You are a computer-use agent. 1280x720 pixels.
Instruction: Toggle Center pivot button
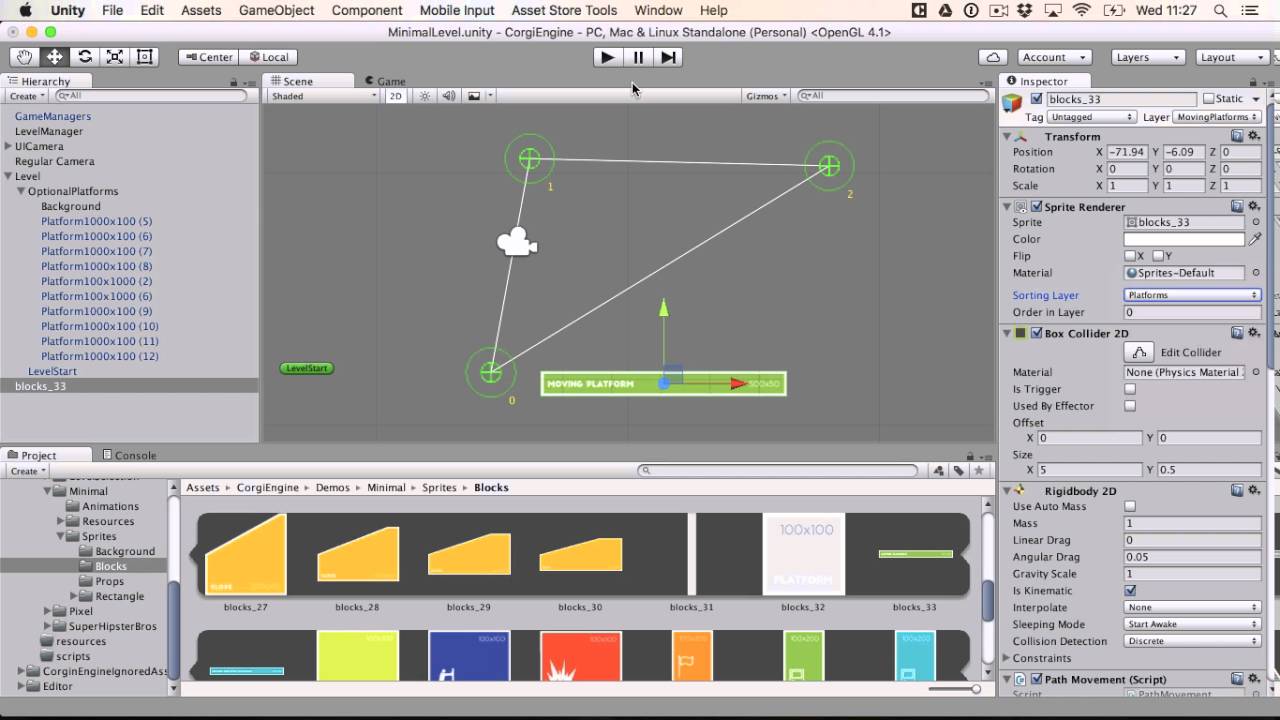point(207,57)
